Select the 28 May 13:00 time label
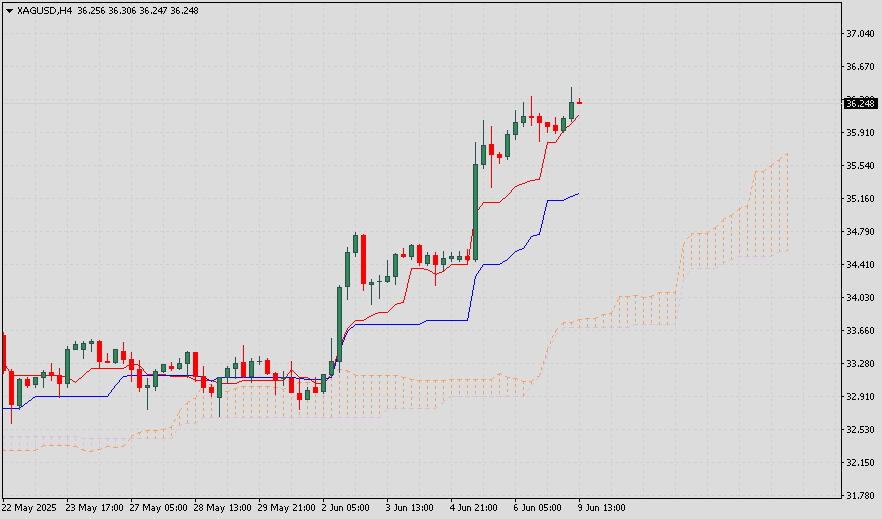The width and height of the screenshot is (882, 519). coord(223,508)
